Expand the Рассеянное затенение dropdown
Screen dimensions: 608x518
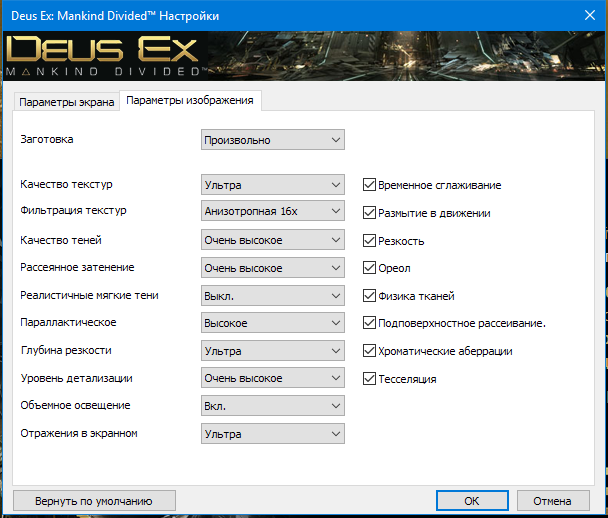273,268
